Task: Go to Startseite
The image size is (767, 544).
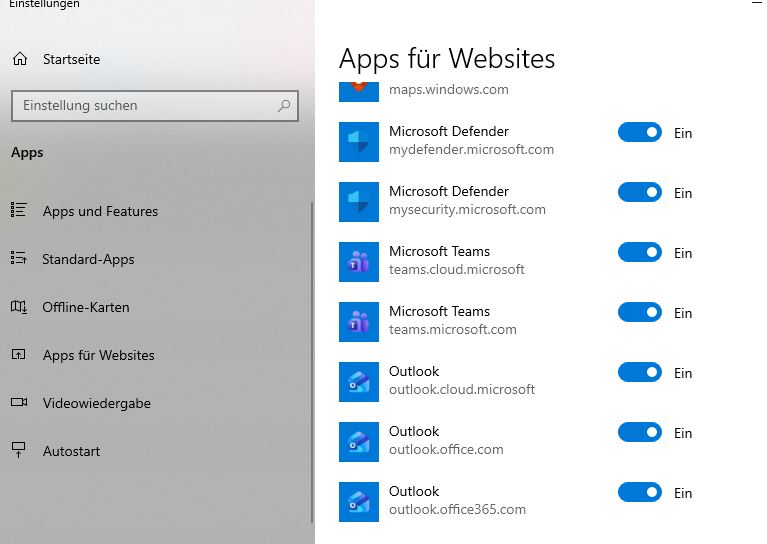Action: pos(71,59)
